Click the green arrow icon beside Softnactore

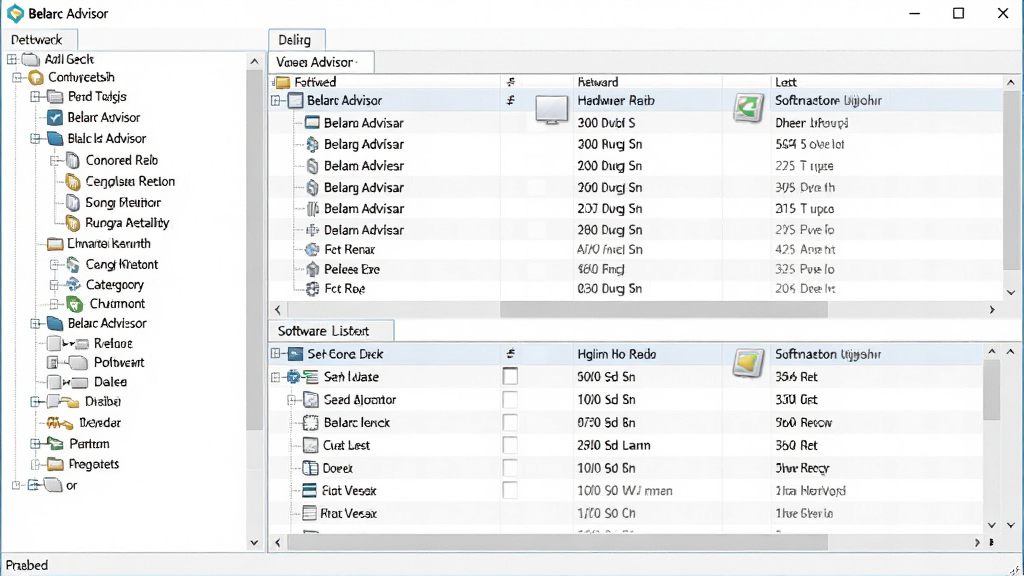pyautogui.click(x=748, y=108)
